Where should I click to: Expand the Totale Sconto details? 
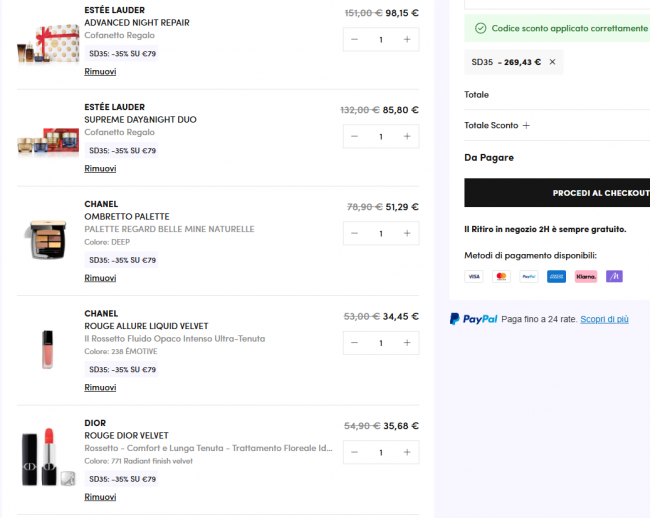526,125
